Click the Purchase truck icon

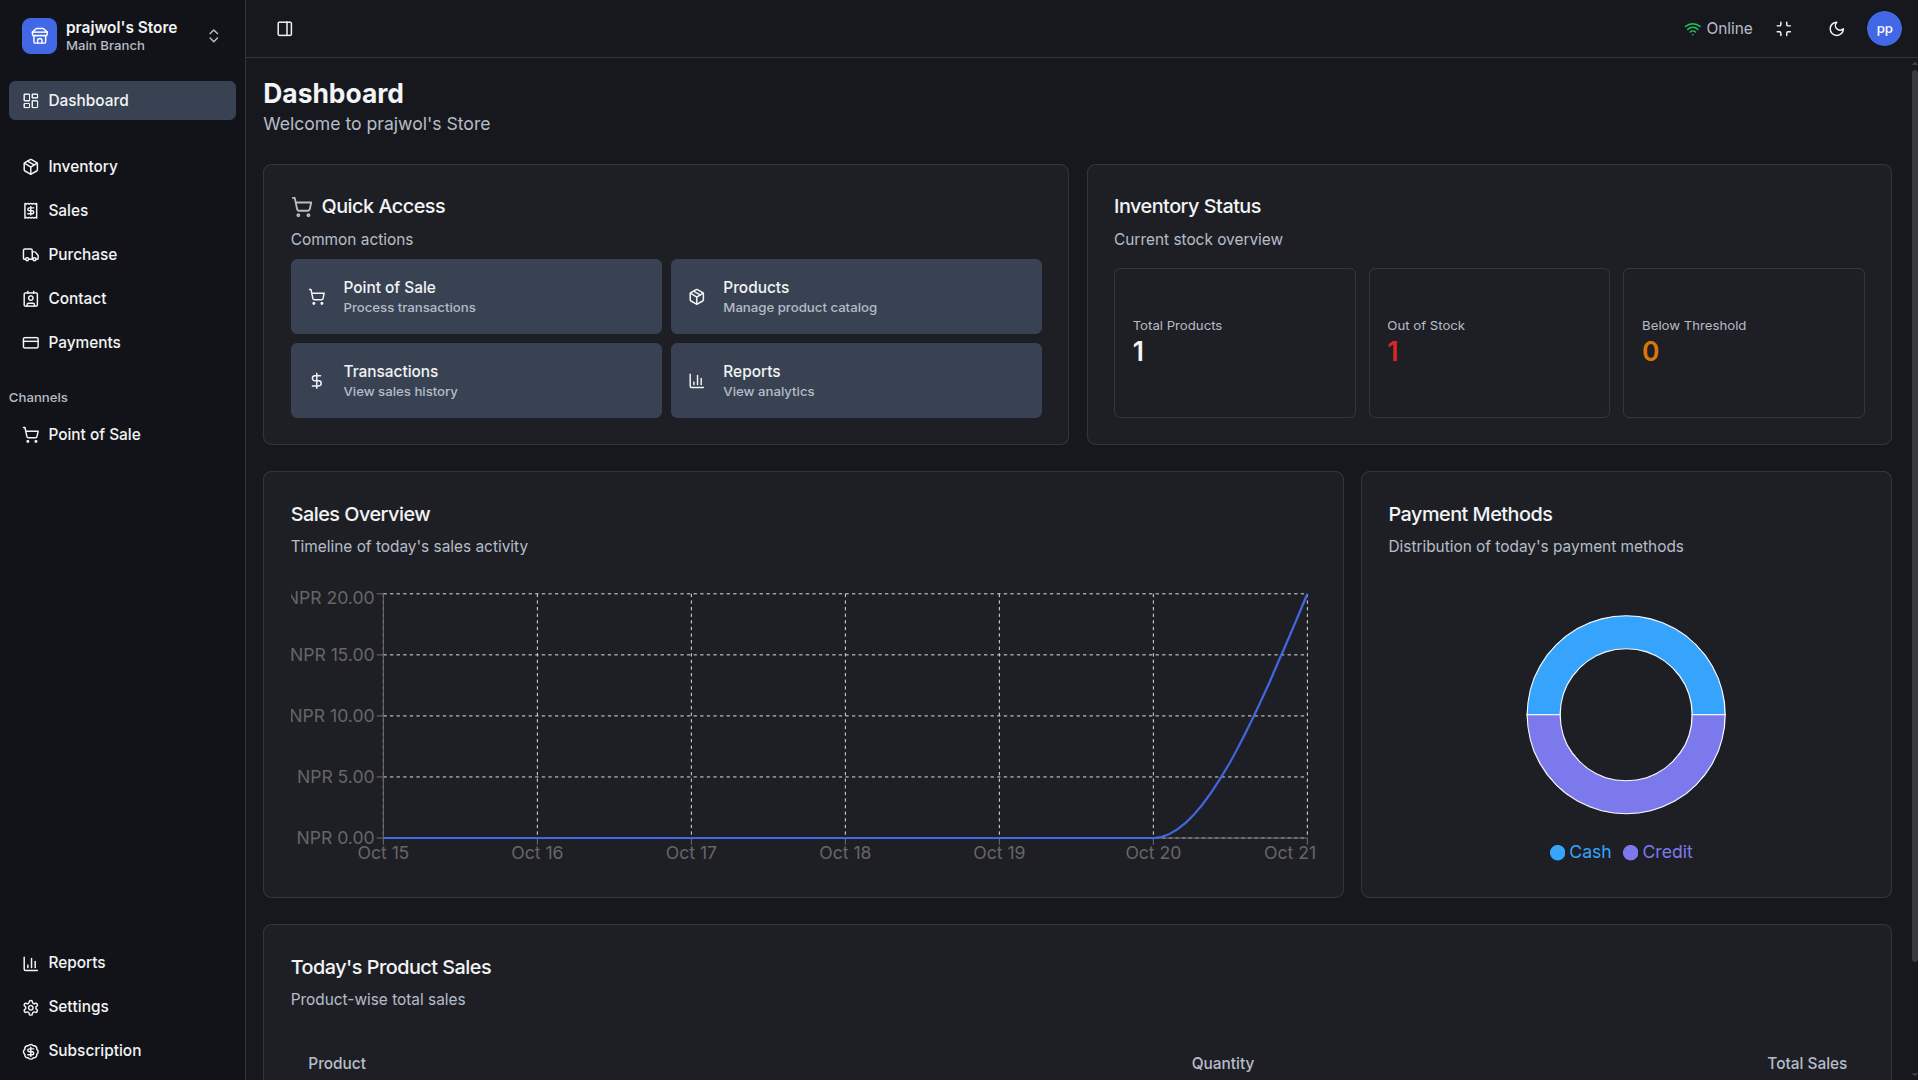31,255
